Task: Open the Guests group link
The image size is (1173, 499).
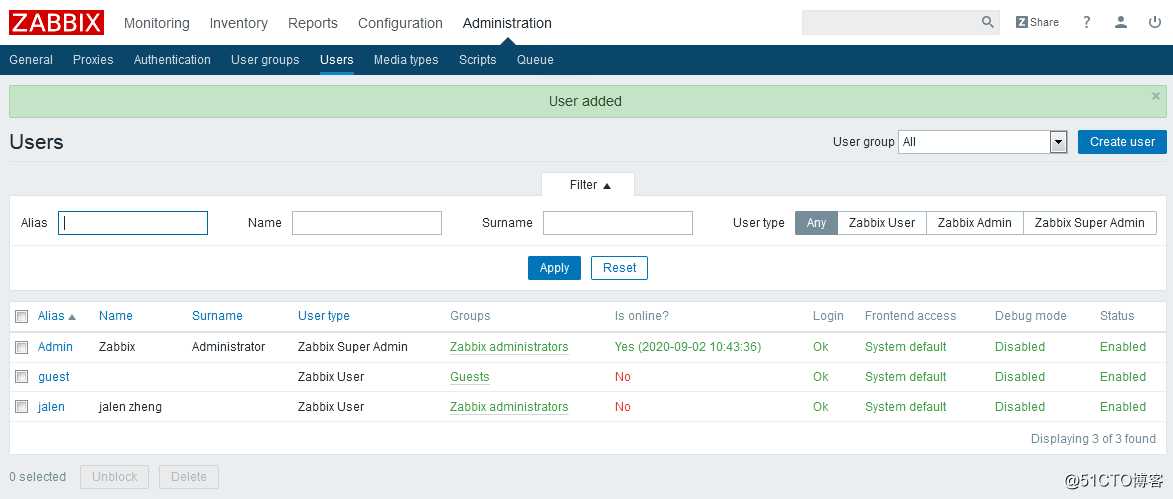Action: [470, 377]
